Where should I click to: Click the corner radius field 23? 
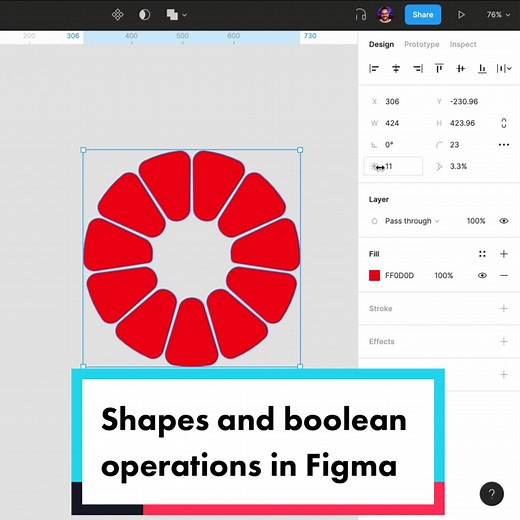click(454, 145)
